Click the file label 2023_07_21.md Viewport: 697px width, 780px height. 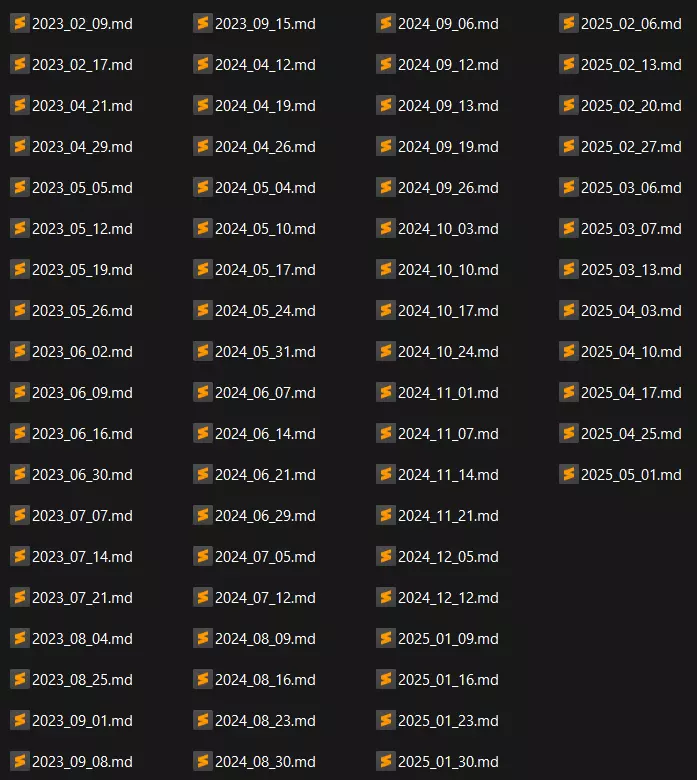point(83,597)
